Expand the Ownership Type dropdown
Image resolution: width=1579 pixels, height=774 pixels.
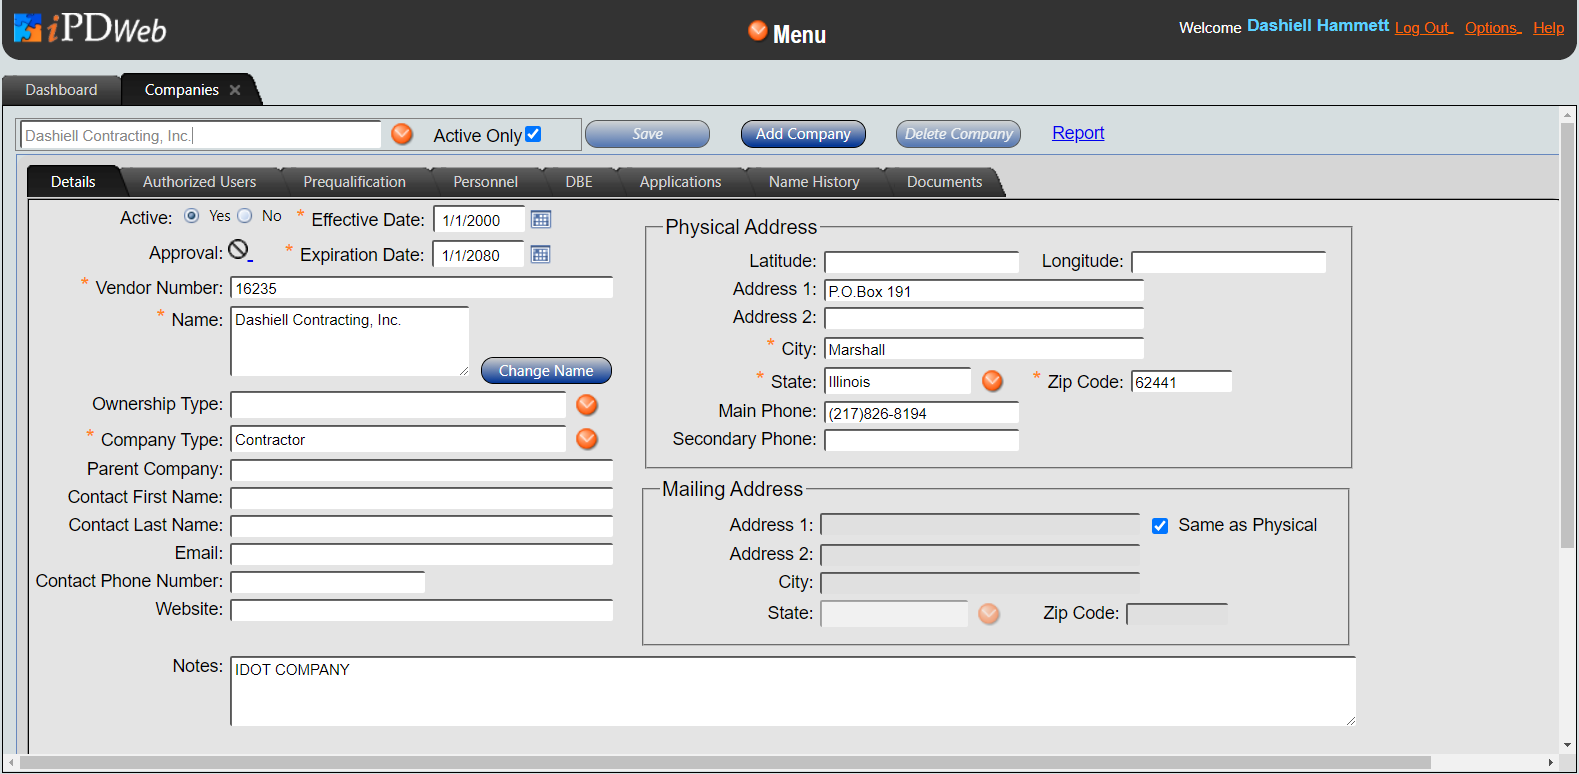coord(587,405)
